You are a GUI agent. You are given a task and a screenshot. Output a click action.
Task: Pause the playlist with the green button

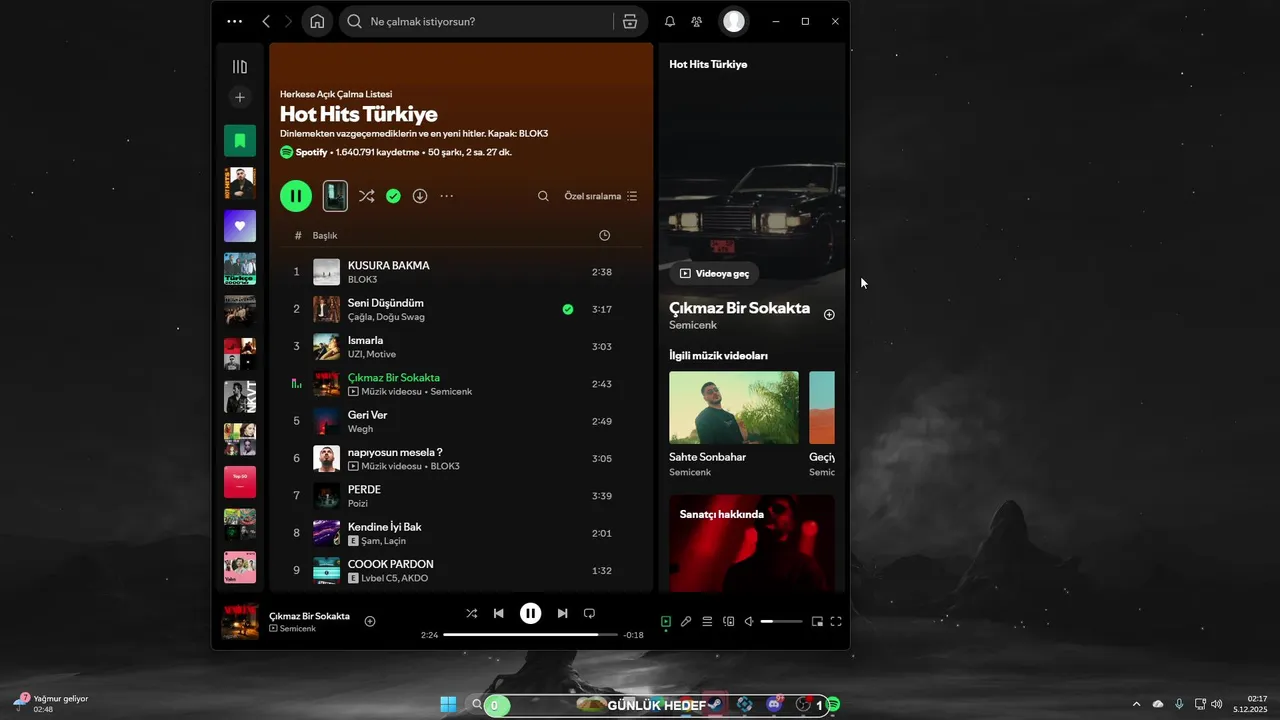296,196
